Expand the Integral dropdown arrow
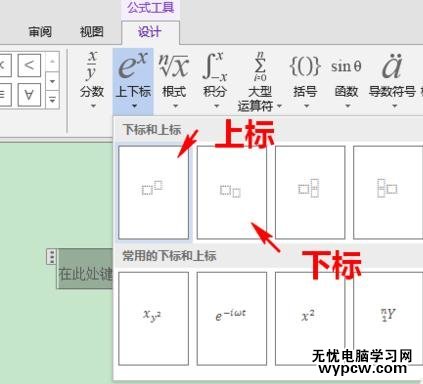423x384 pixels. tap(217, 106)
